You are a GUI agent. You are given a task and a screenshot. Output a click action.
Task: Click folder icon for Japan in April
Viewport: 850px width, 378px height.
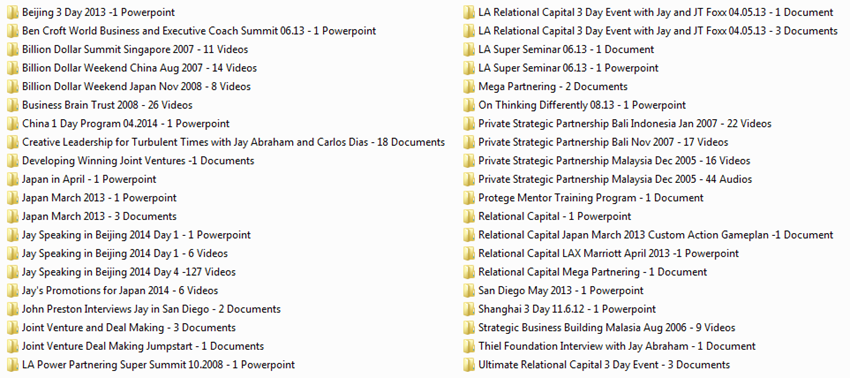13,180
